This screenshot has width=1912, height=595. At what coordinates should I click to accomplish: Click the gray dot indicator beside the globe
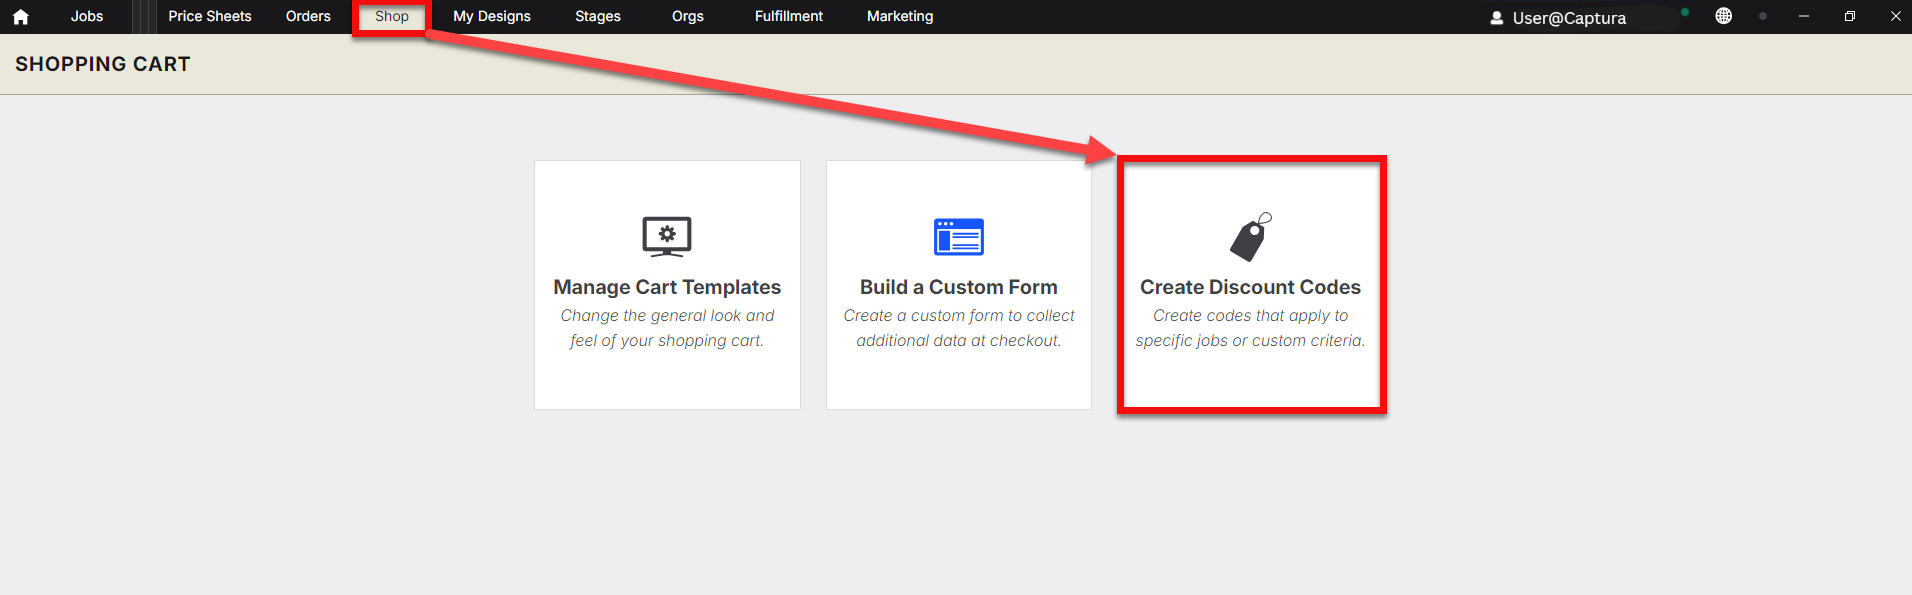[1763, 16]
